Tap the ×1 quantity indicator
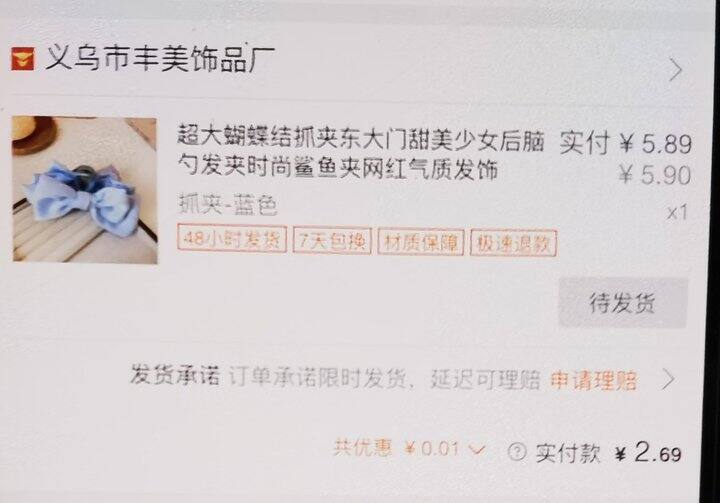 (677, 213)
